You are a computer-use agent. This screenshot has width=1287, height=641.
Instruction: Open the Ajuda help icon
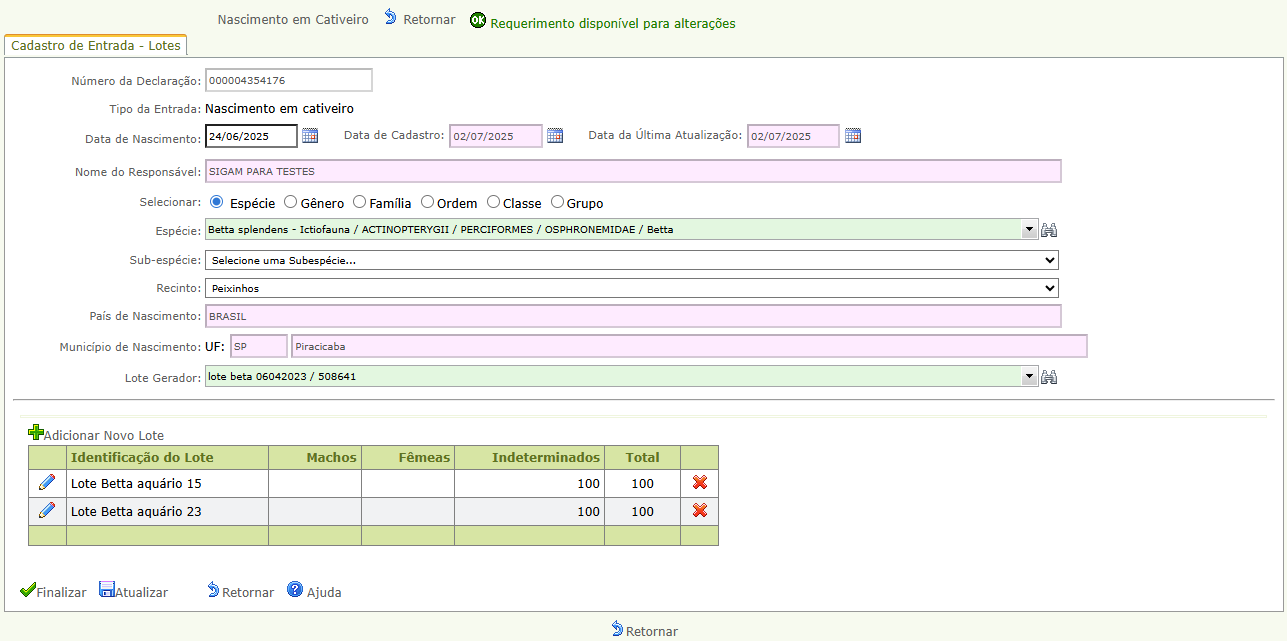(295, 590)
